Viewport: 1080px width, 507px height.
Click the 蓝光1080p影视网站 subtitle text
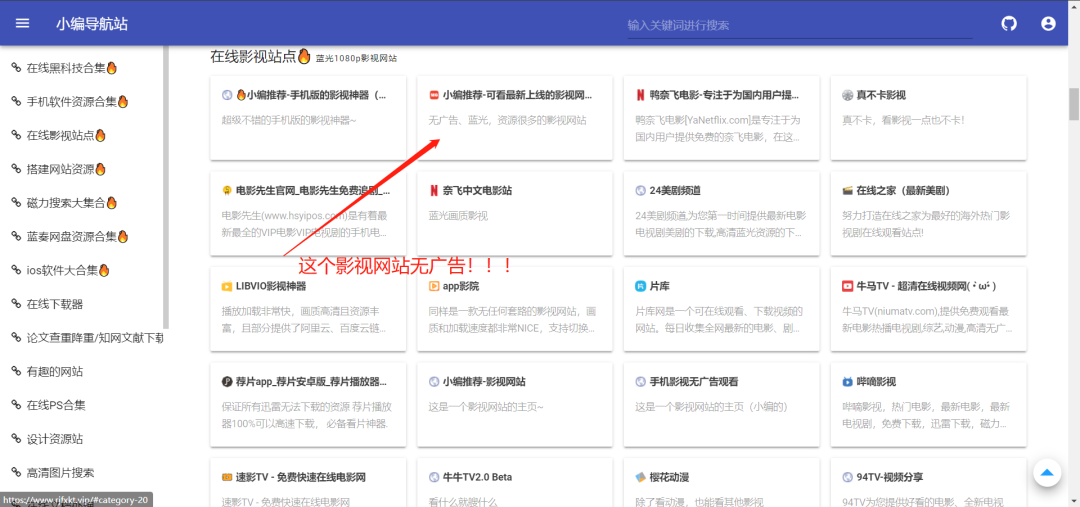pos(356,59)
